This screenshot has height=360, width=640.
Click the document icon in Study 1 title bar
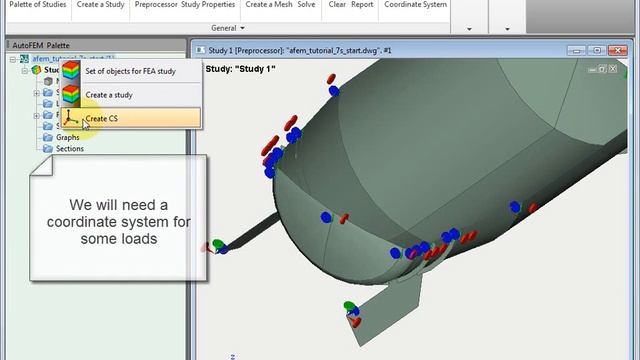click(x=200, y=50)
